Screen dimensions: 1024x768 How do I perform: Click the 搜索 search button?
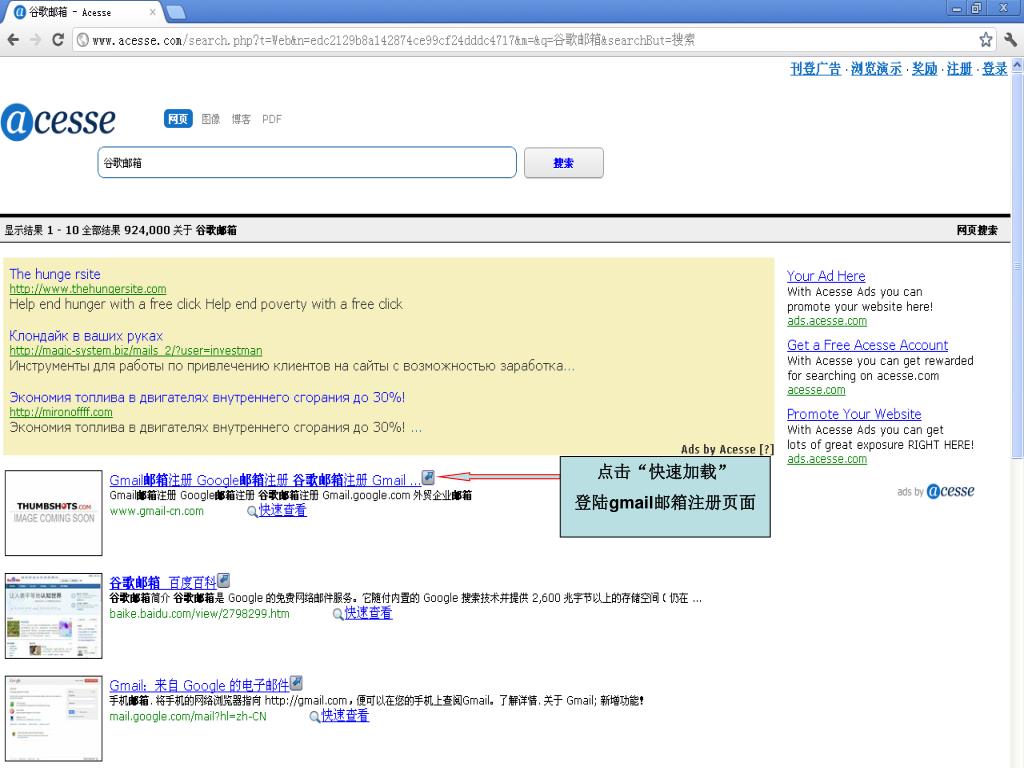click(564, 163)
